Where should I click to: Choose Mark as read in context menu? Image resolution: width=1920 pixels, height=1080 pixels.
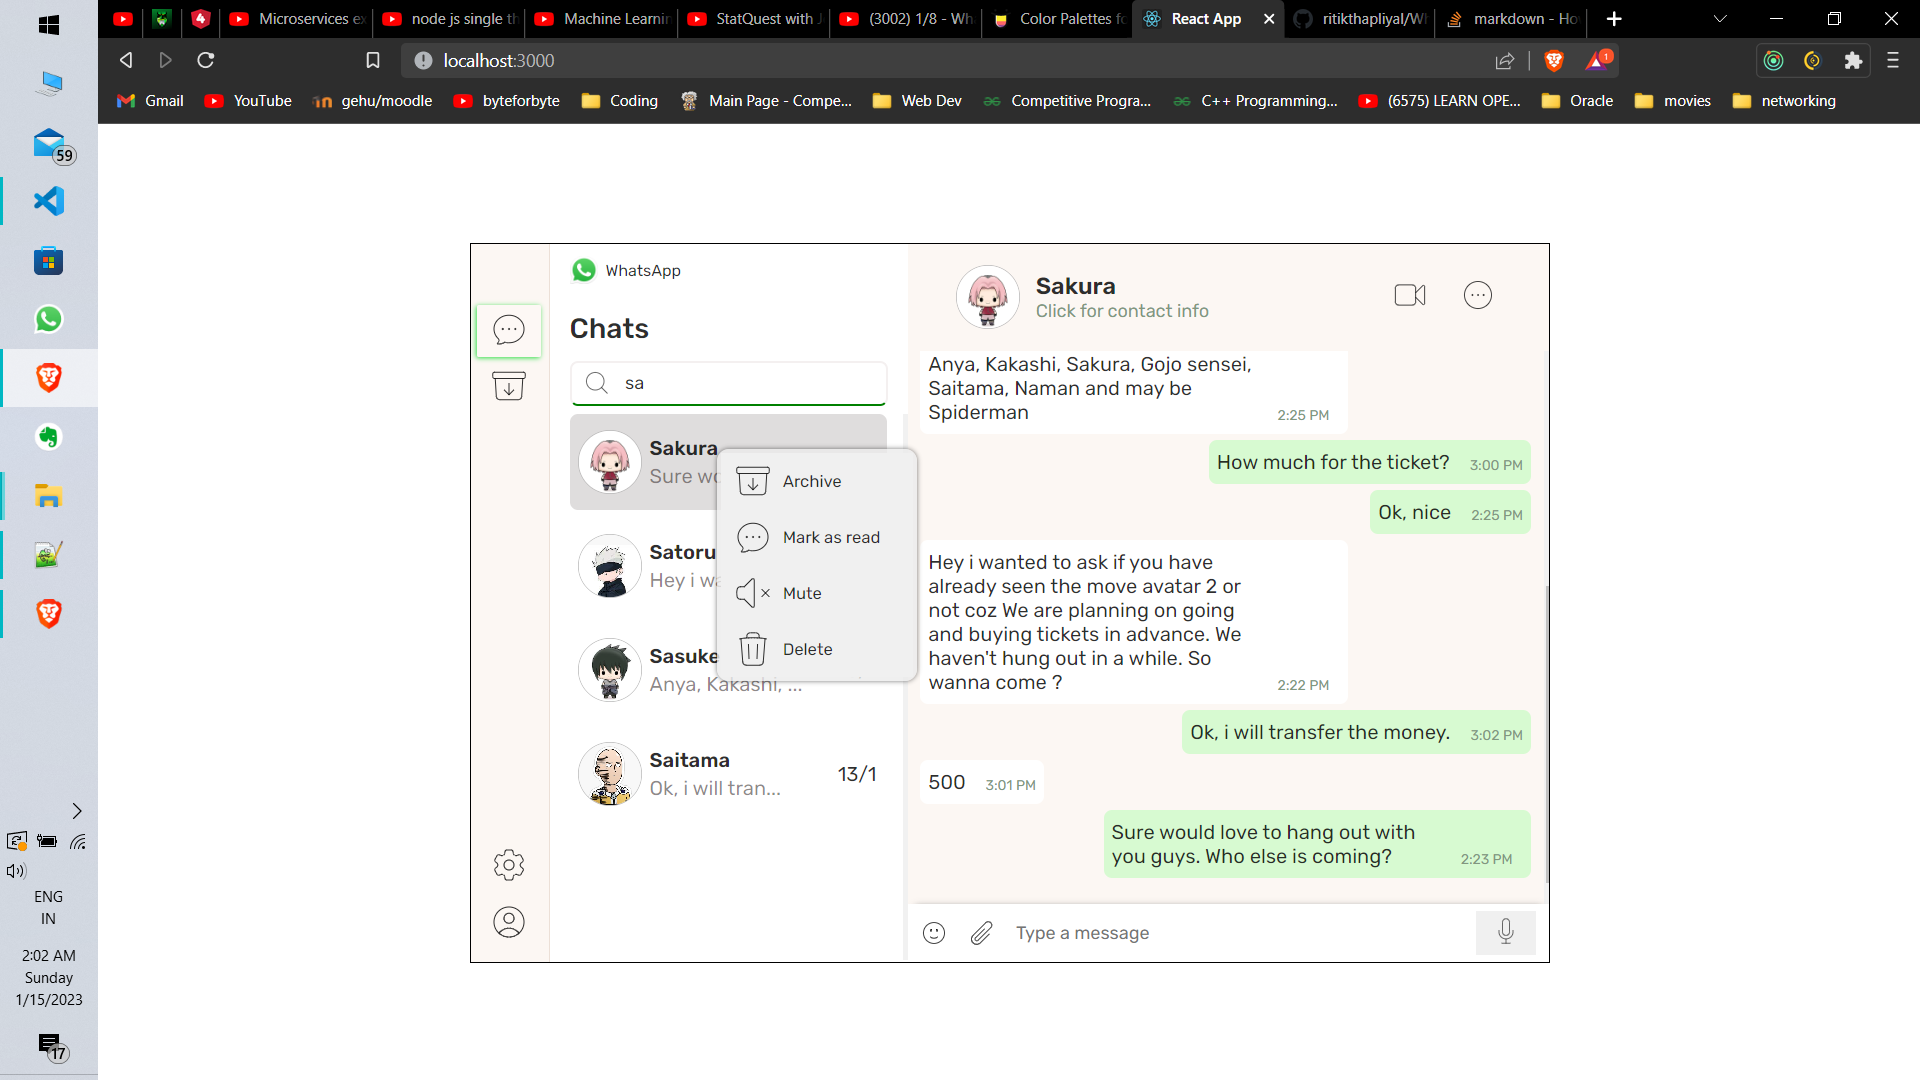pos(817,537)
